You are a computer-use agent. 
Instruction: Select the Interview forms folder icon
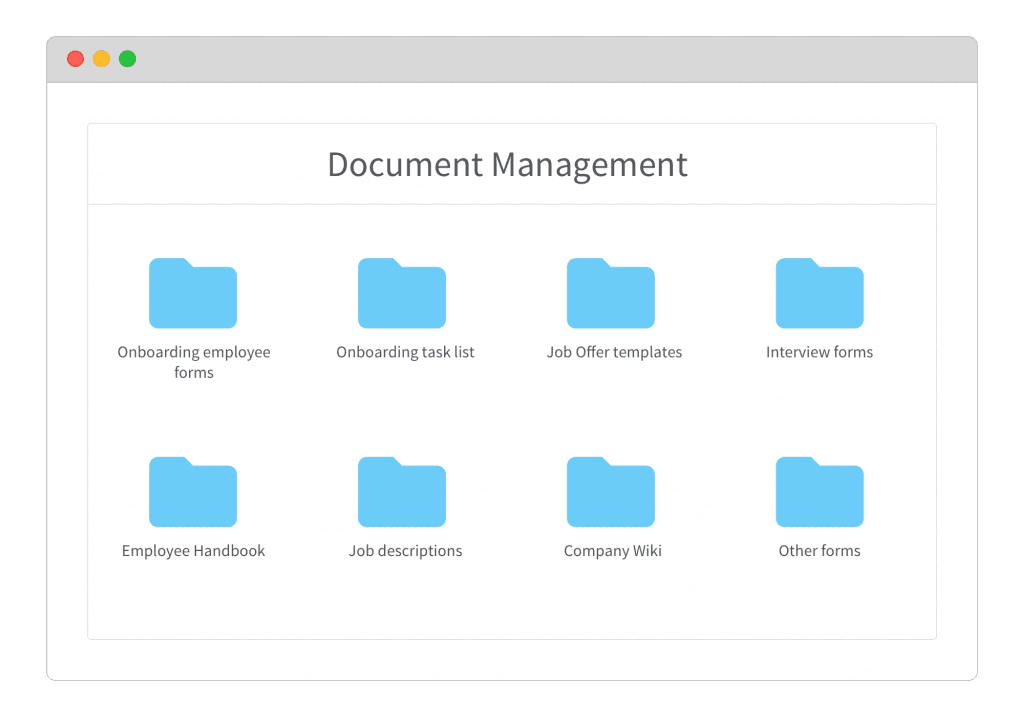[820, 294]
